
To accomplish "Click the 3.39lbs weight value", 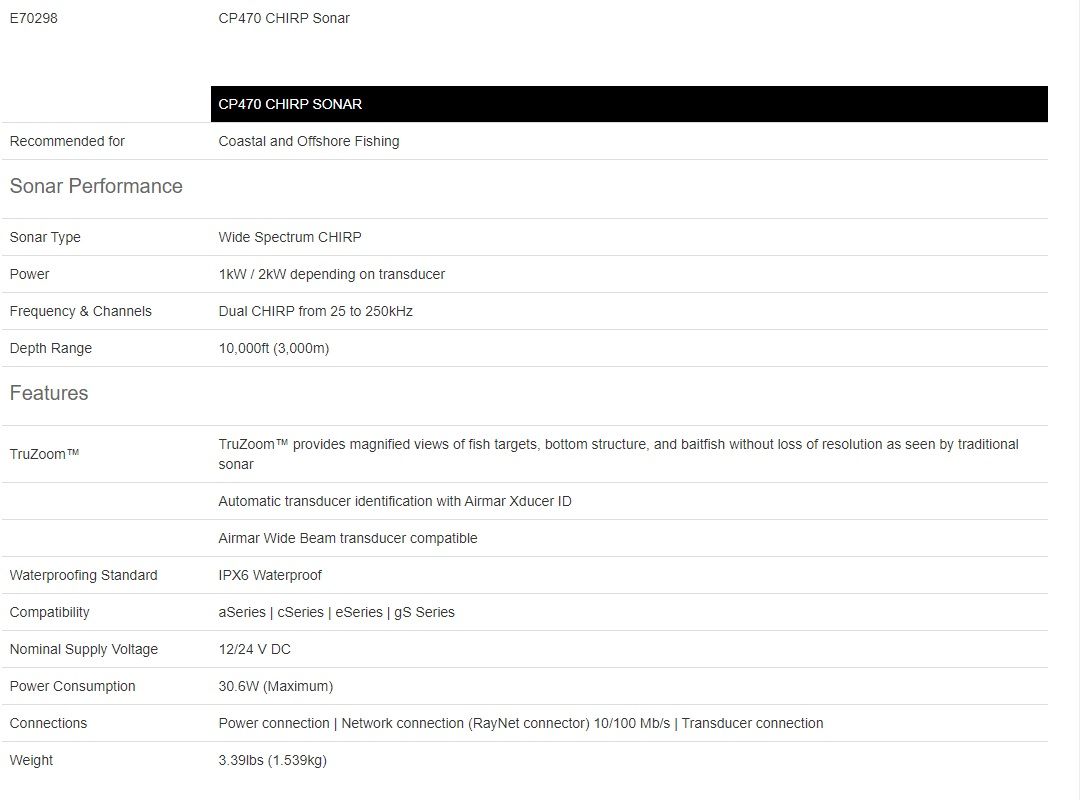I will [x=273, y=760].
